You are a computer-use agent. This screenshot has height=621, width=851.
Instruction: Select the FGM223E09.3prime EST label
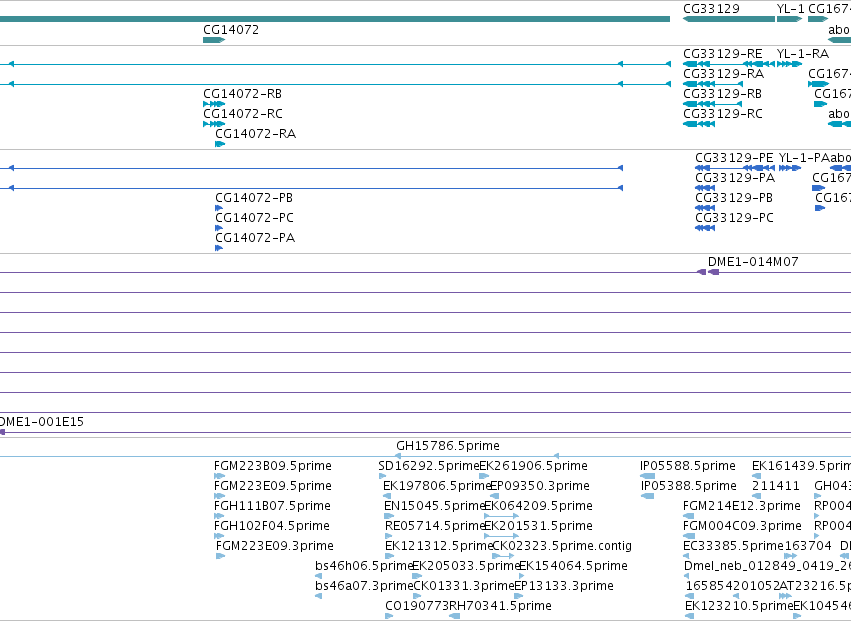coord(275,546)
